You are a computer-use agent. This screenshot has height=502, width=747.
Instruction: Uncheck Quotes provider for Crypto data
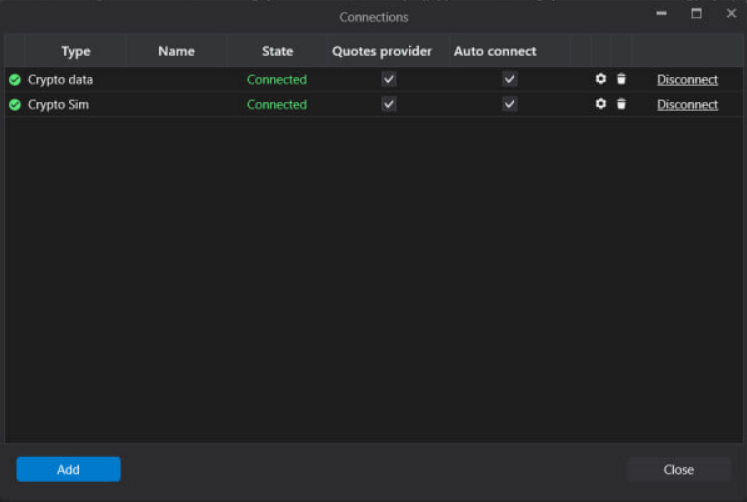(x=389, y=79)
